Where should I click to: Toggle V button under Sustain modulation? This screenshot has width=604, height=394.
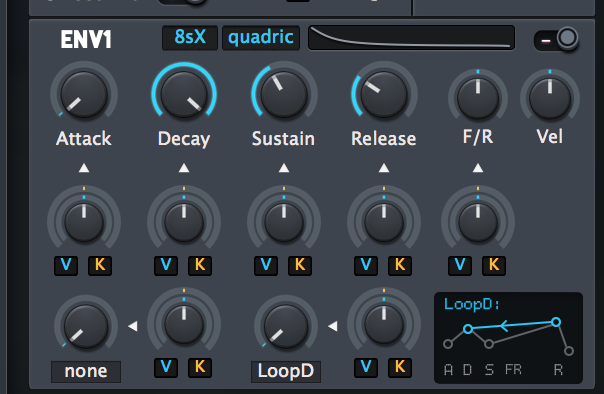coord(266,265)
